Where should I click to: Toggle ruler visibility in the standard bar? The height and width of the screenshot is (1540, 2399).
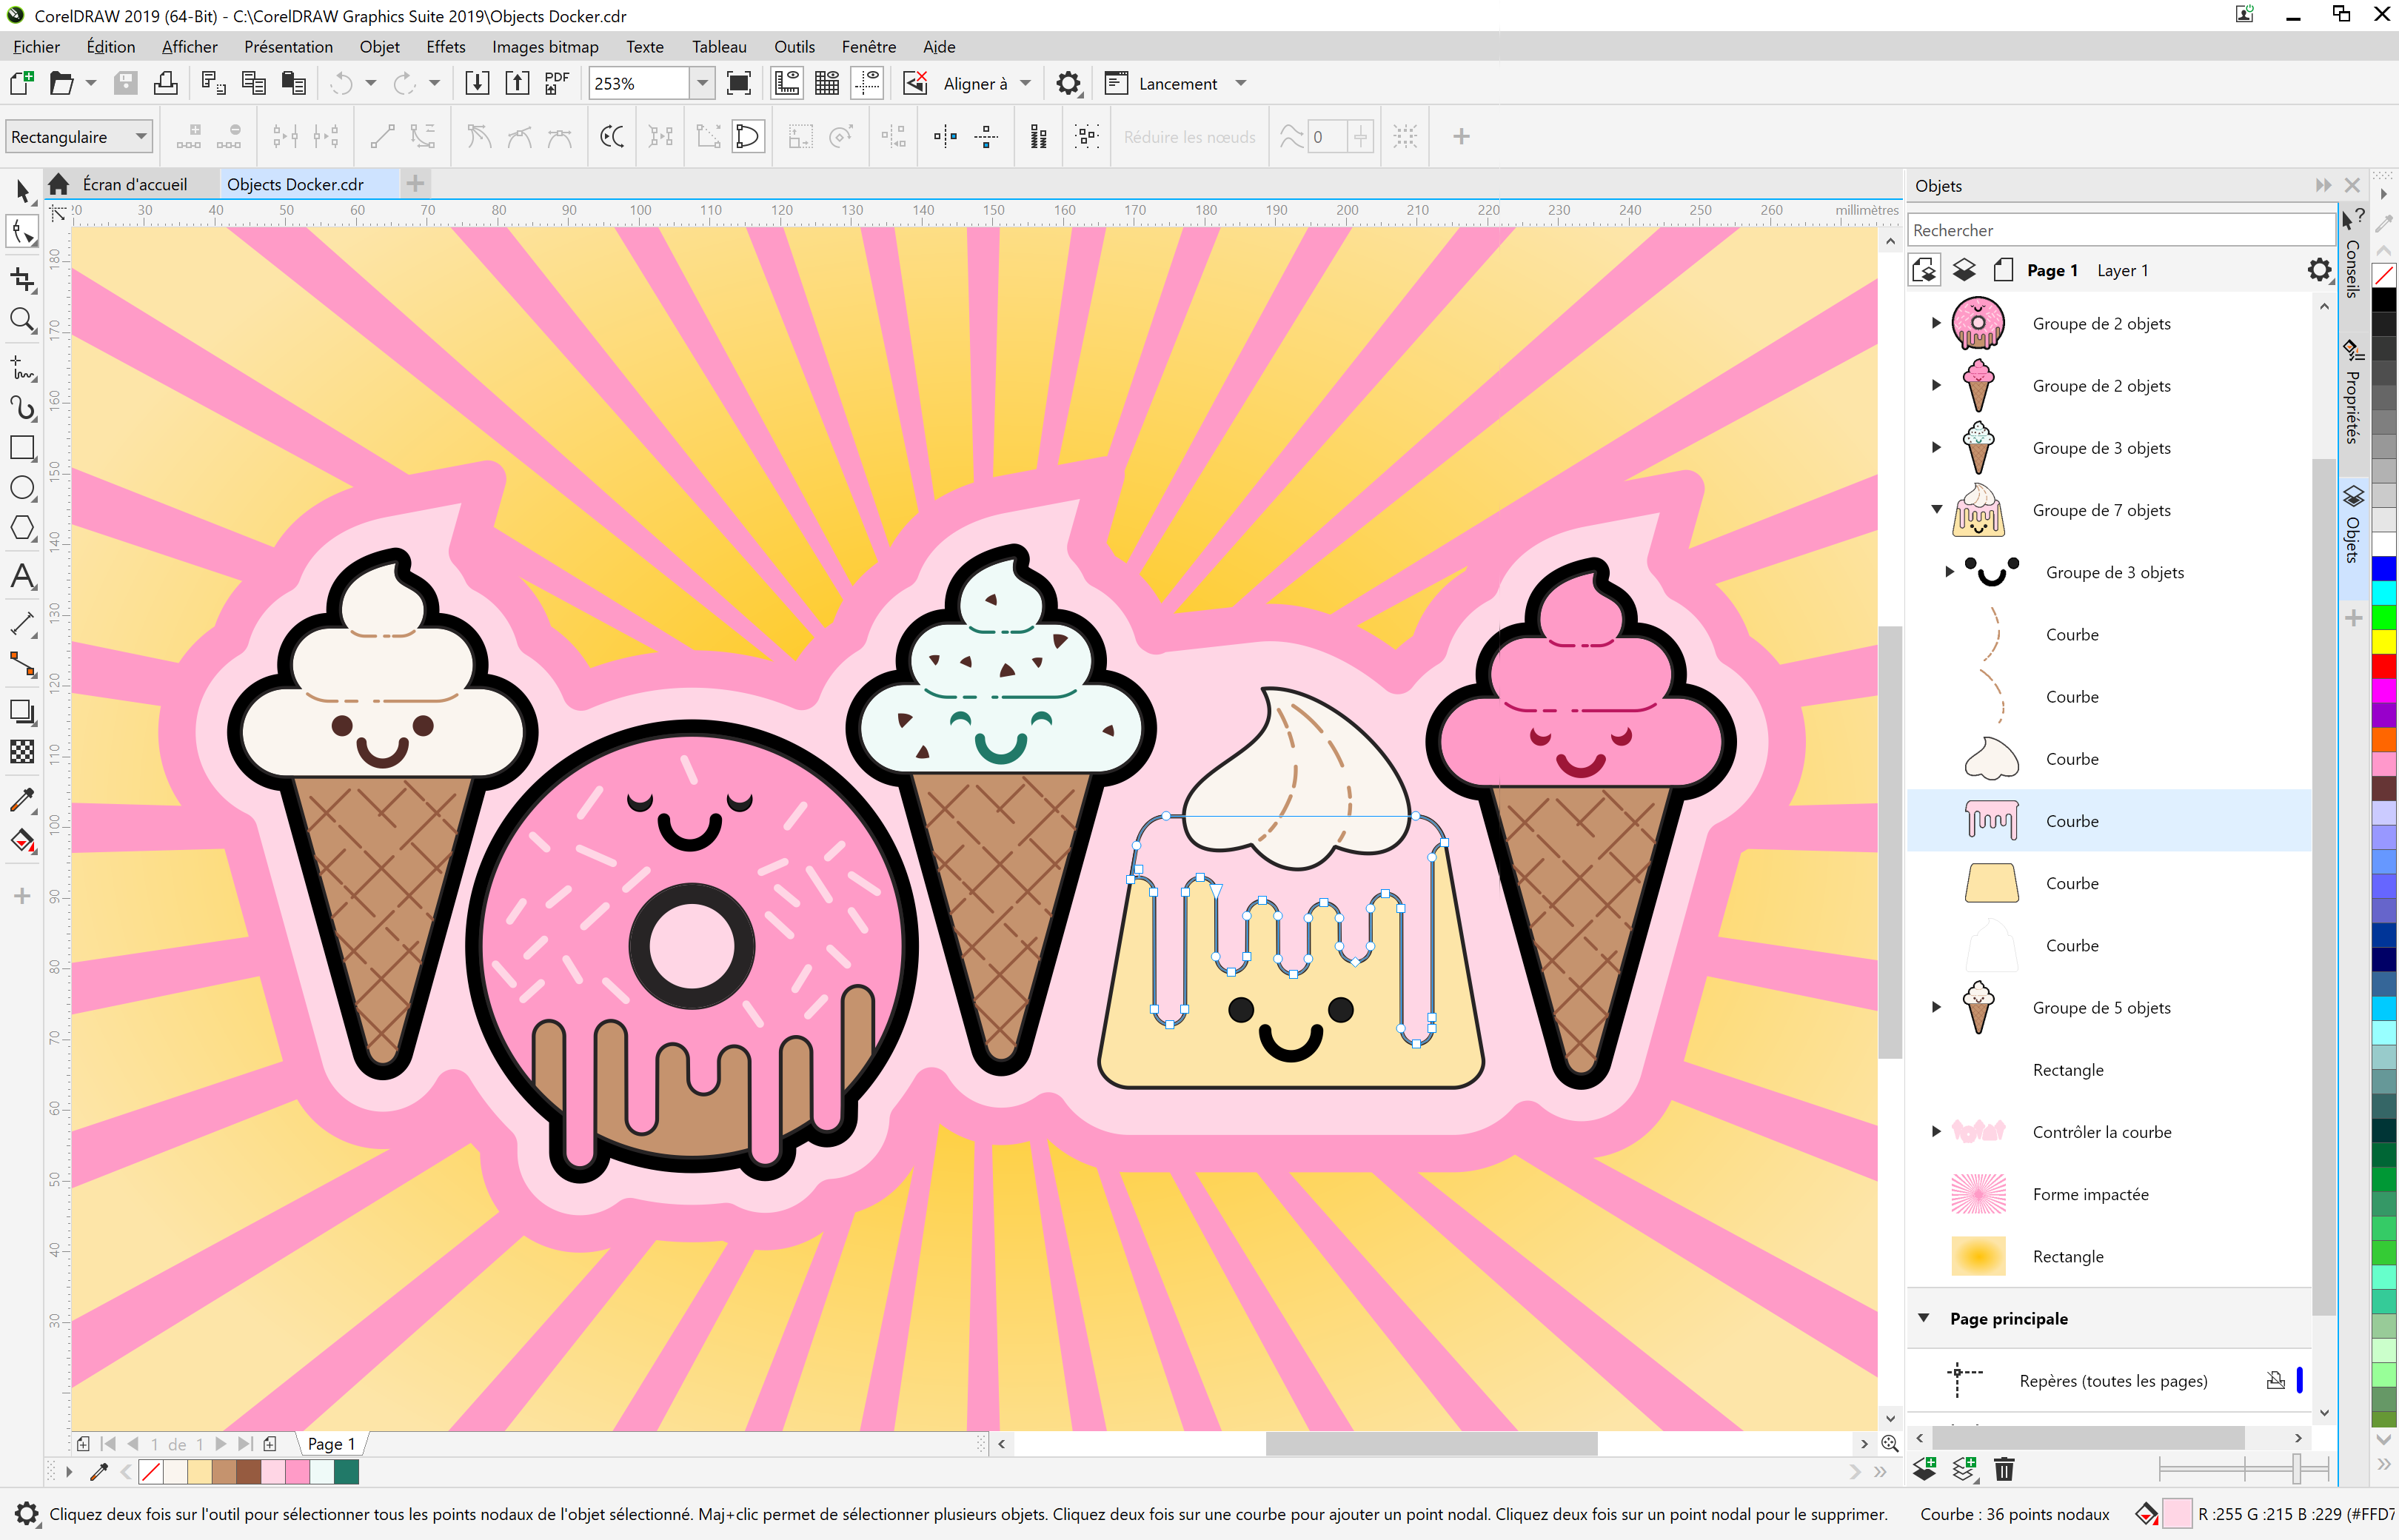tap(786, 83)
